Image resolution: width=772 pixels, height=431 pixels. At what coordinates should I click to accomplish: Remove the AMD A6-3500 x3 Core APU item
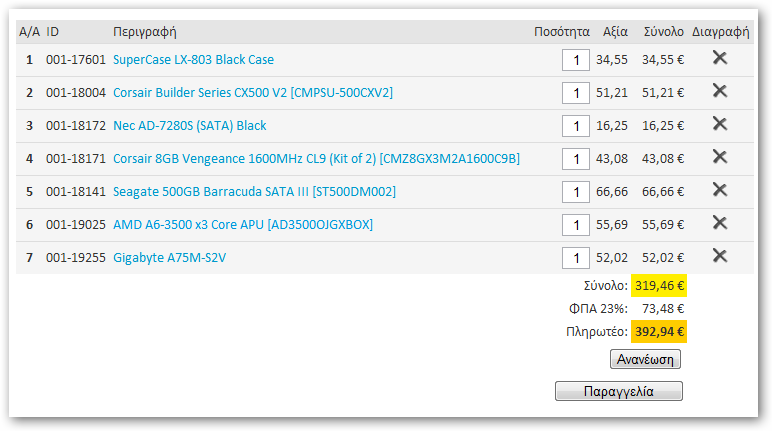pyautogui.click(x=720, y=223)
